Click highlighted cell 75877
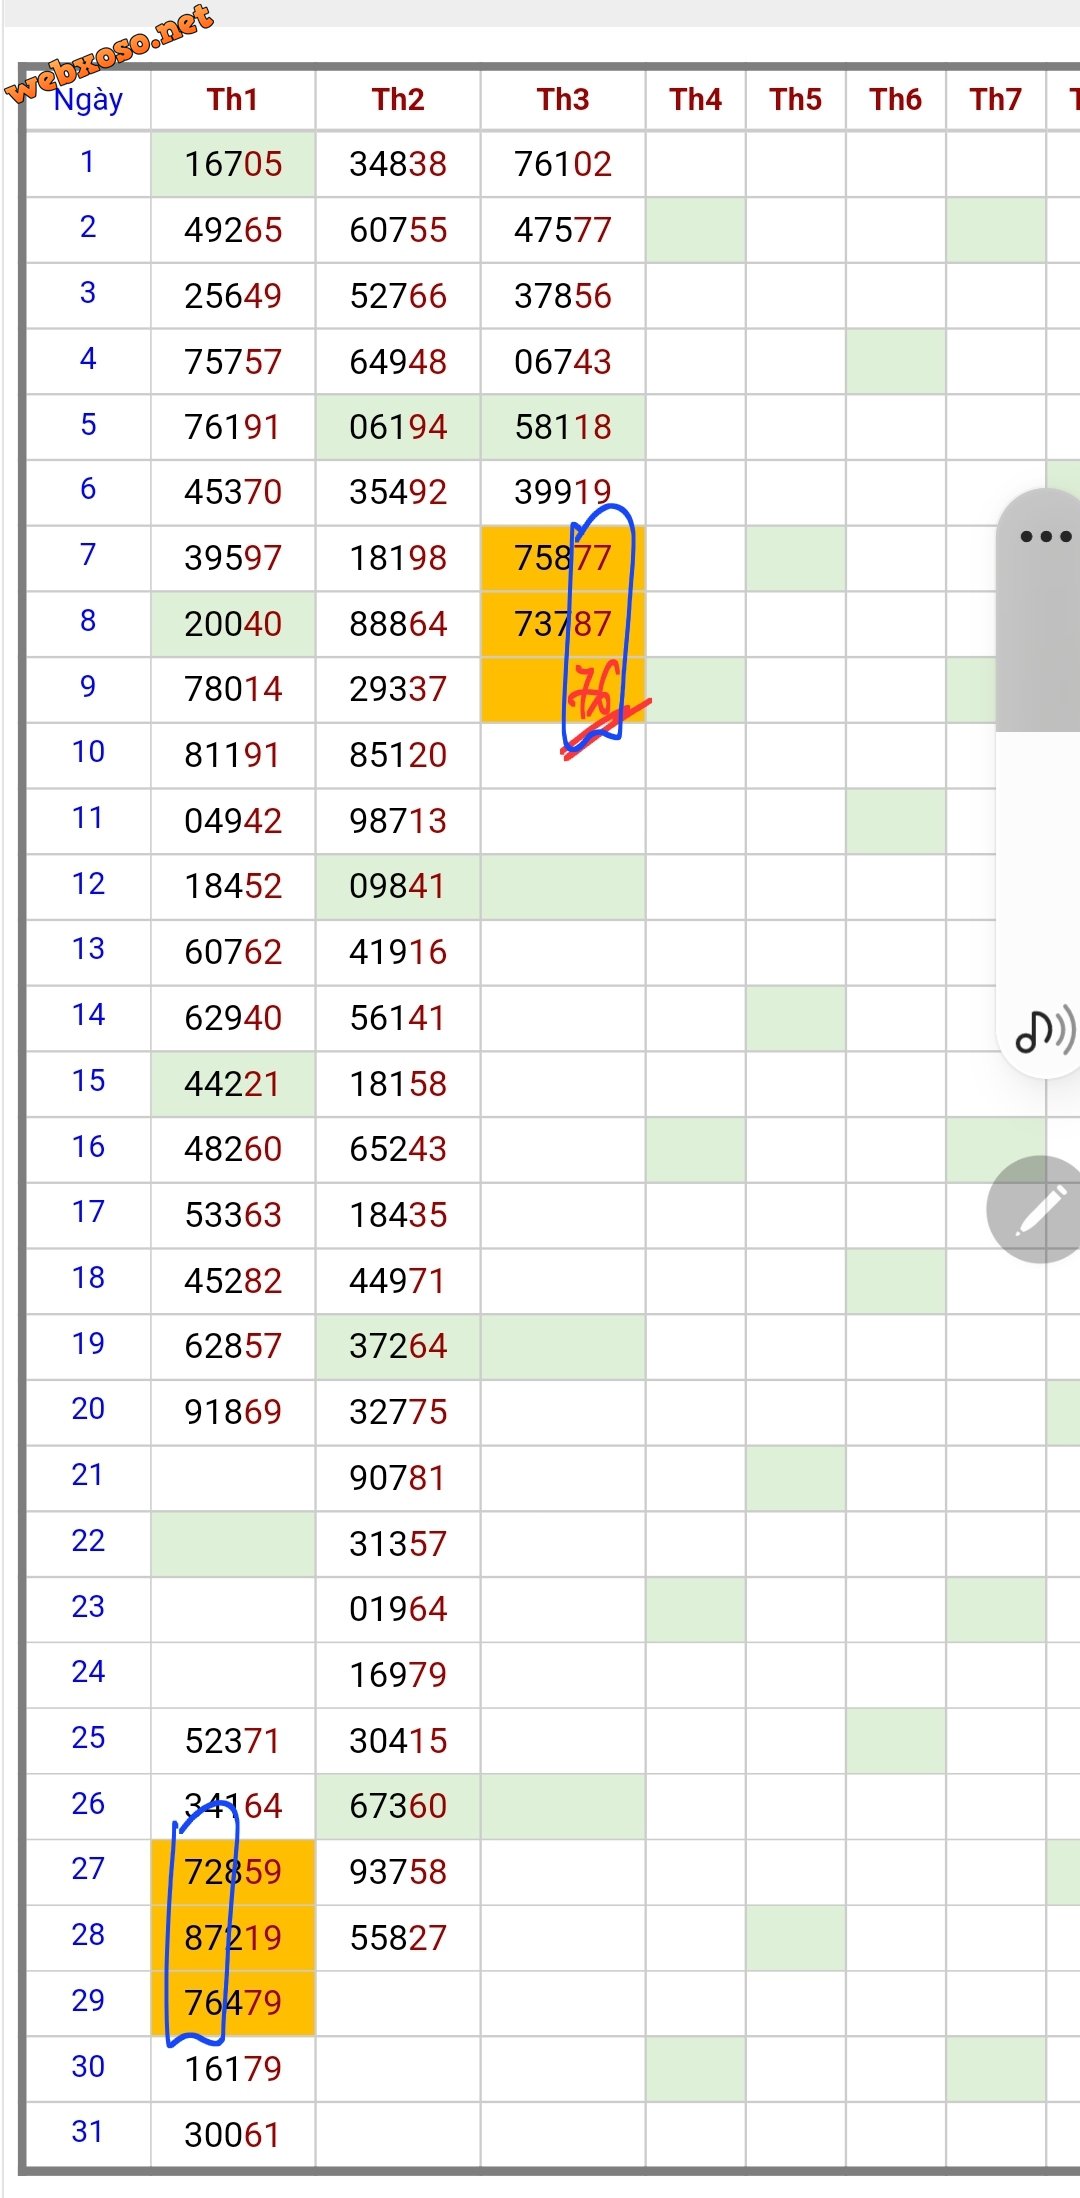 563,558
